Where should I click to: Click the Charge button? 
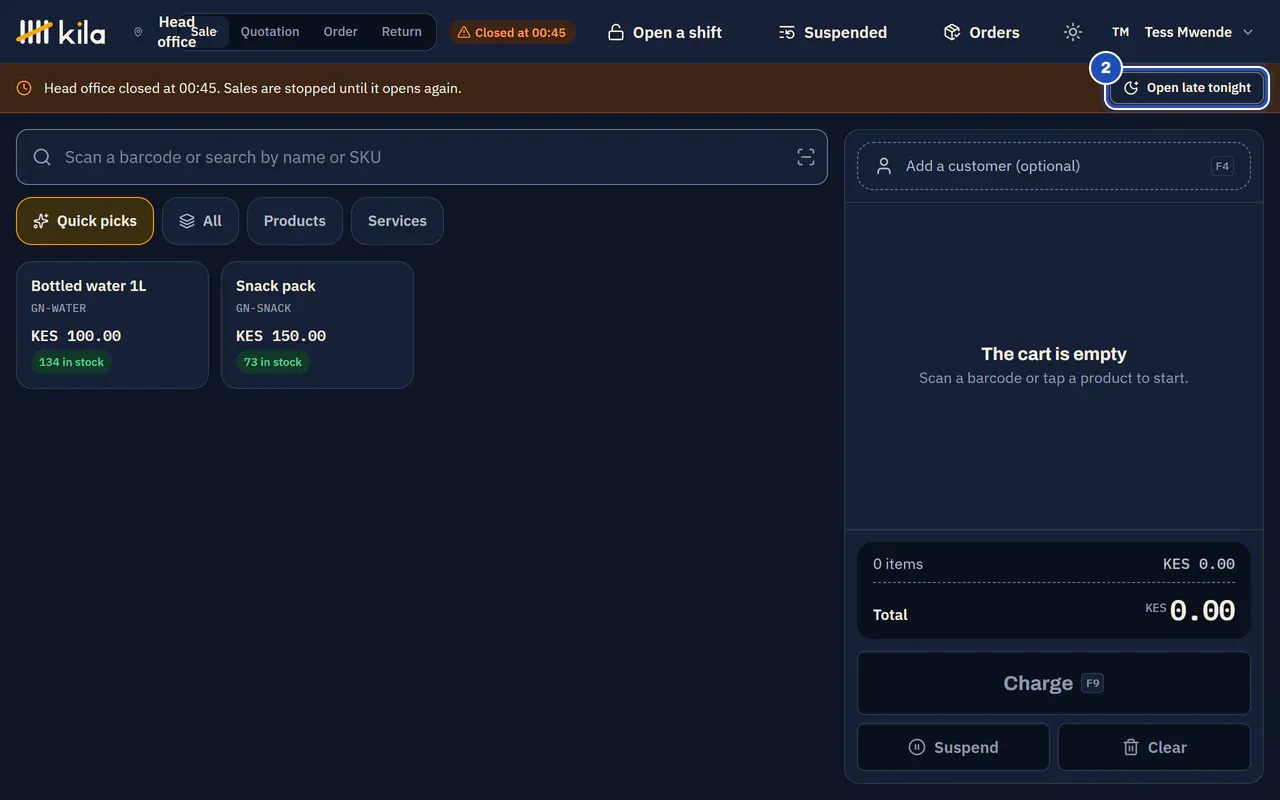click(1054, 683)
